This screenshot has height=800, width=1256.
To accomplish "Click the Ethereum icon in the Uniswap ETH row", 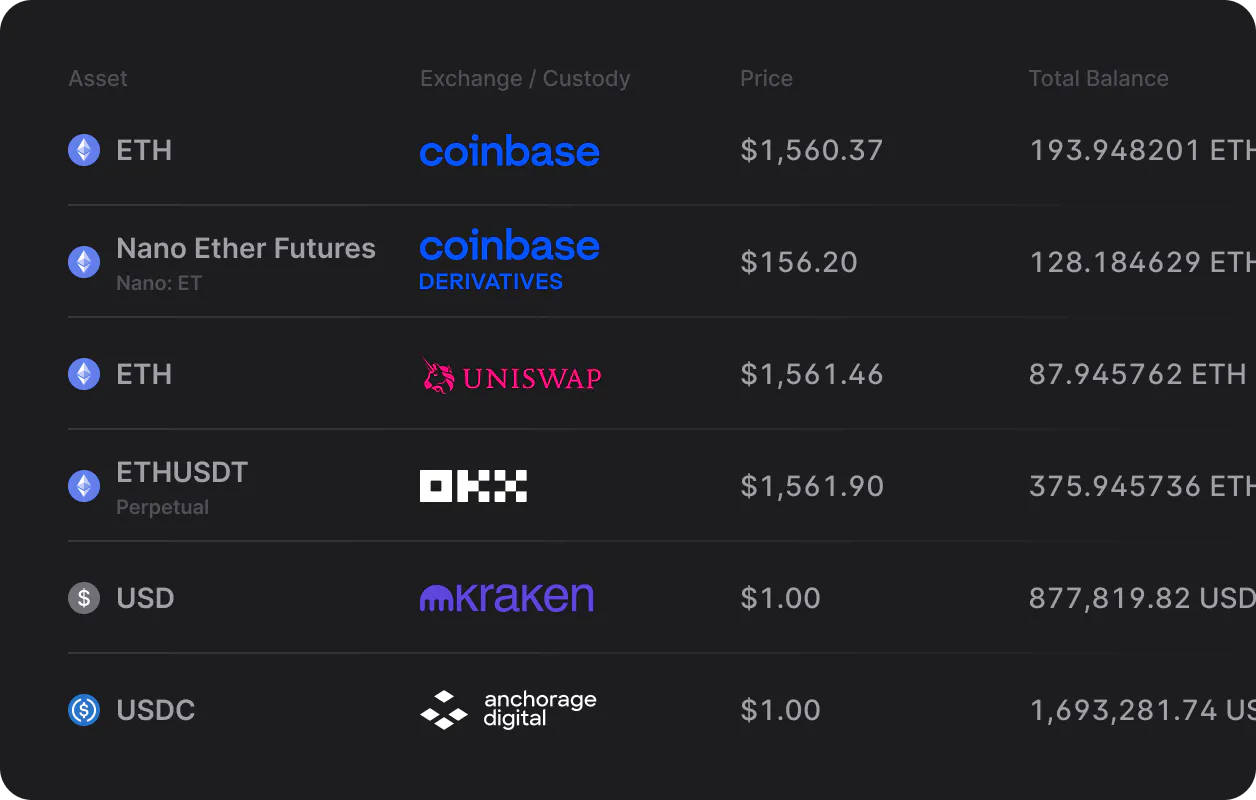I will click(84, 374).
